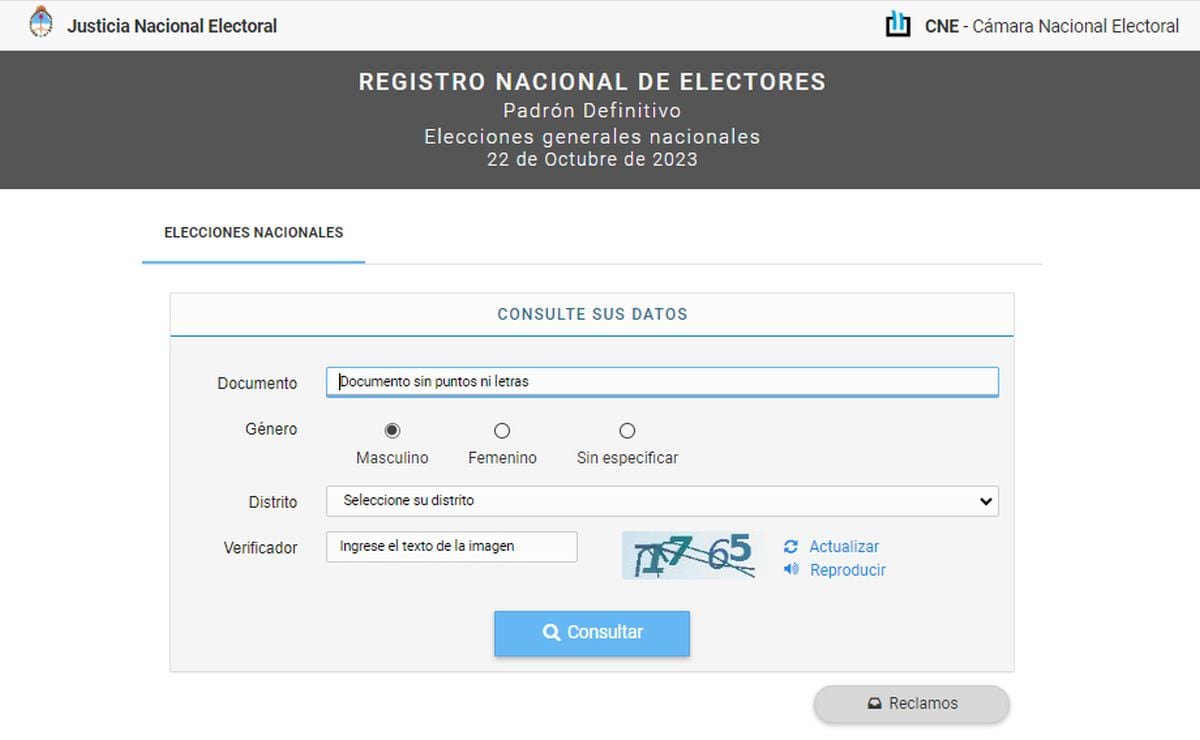1200x740 pixels.
Task: Select the Masculino radio button
Action: point(391,430)
